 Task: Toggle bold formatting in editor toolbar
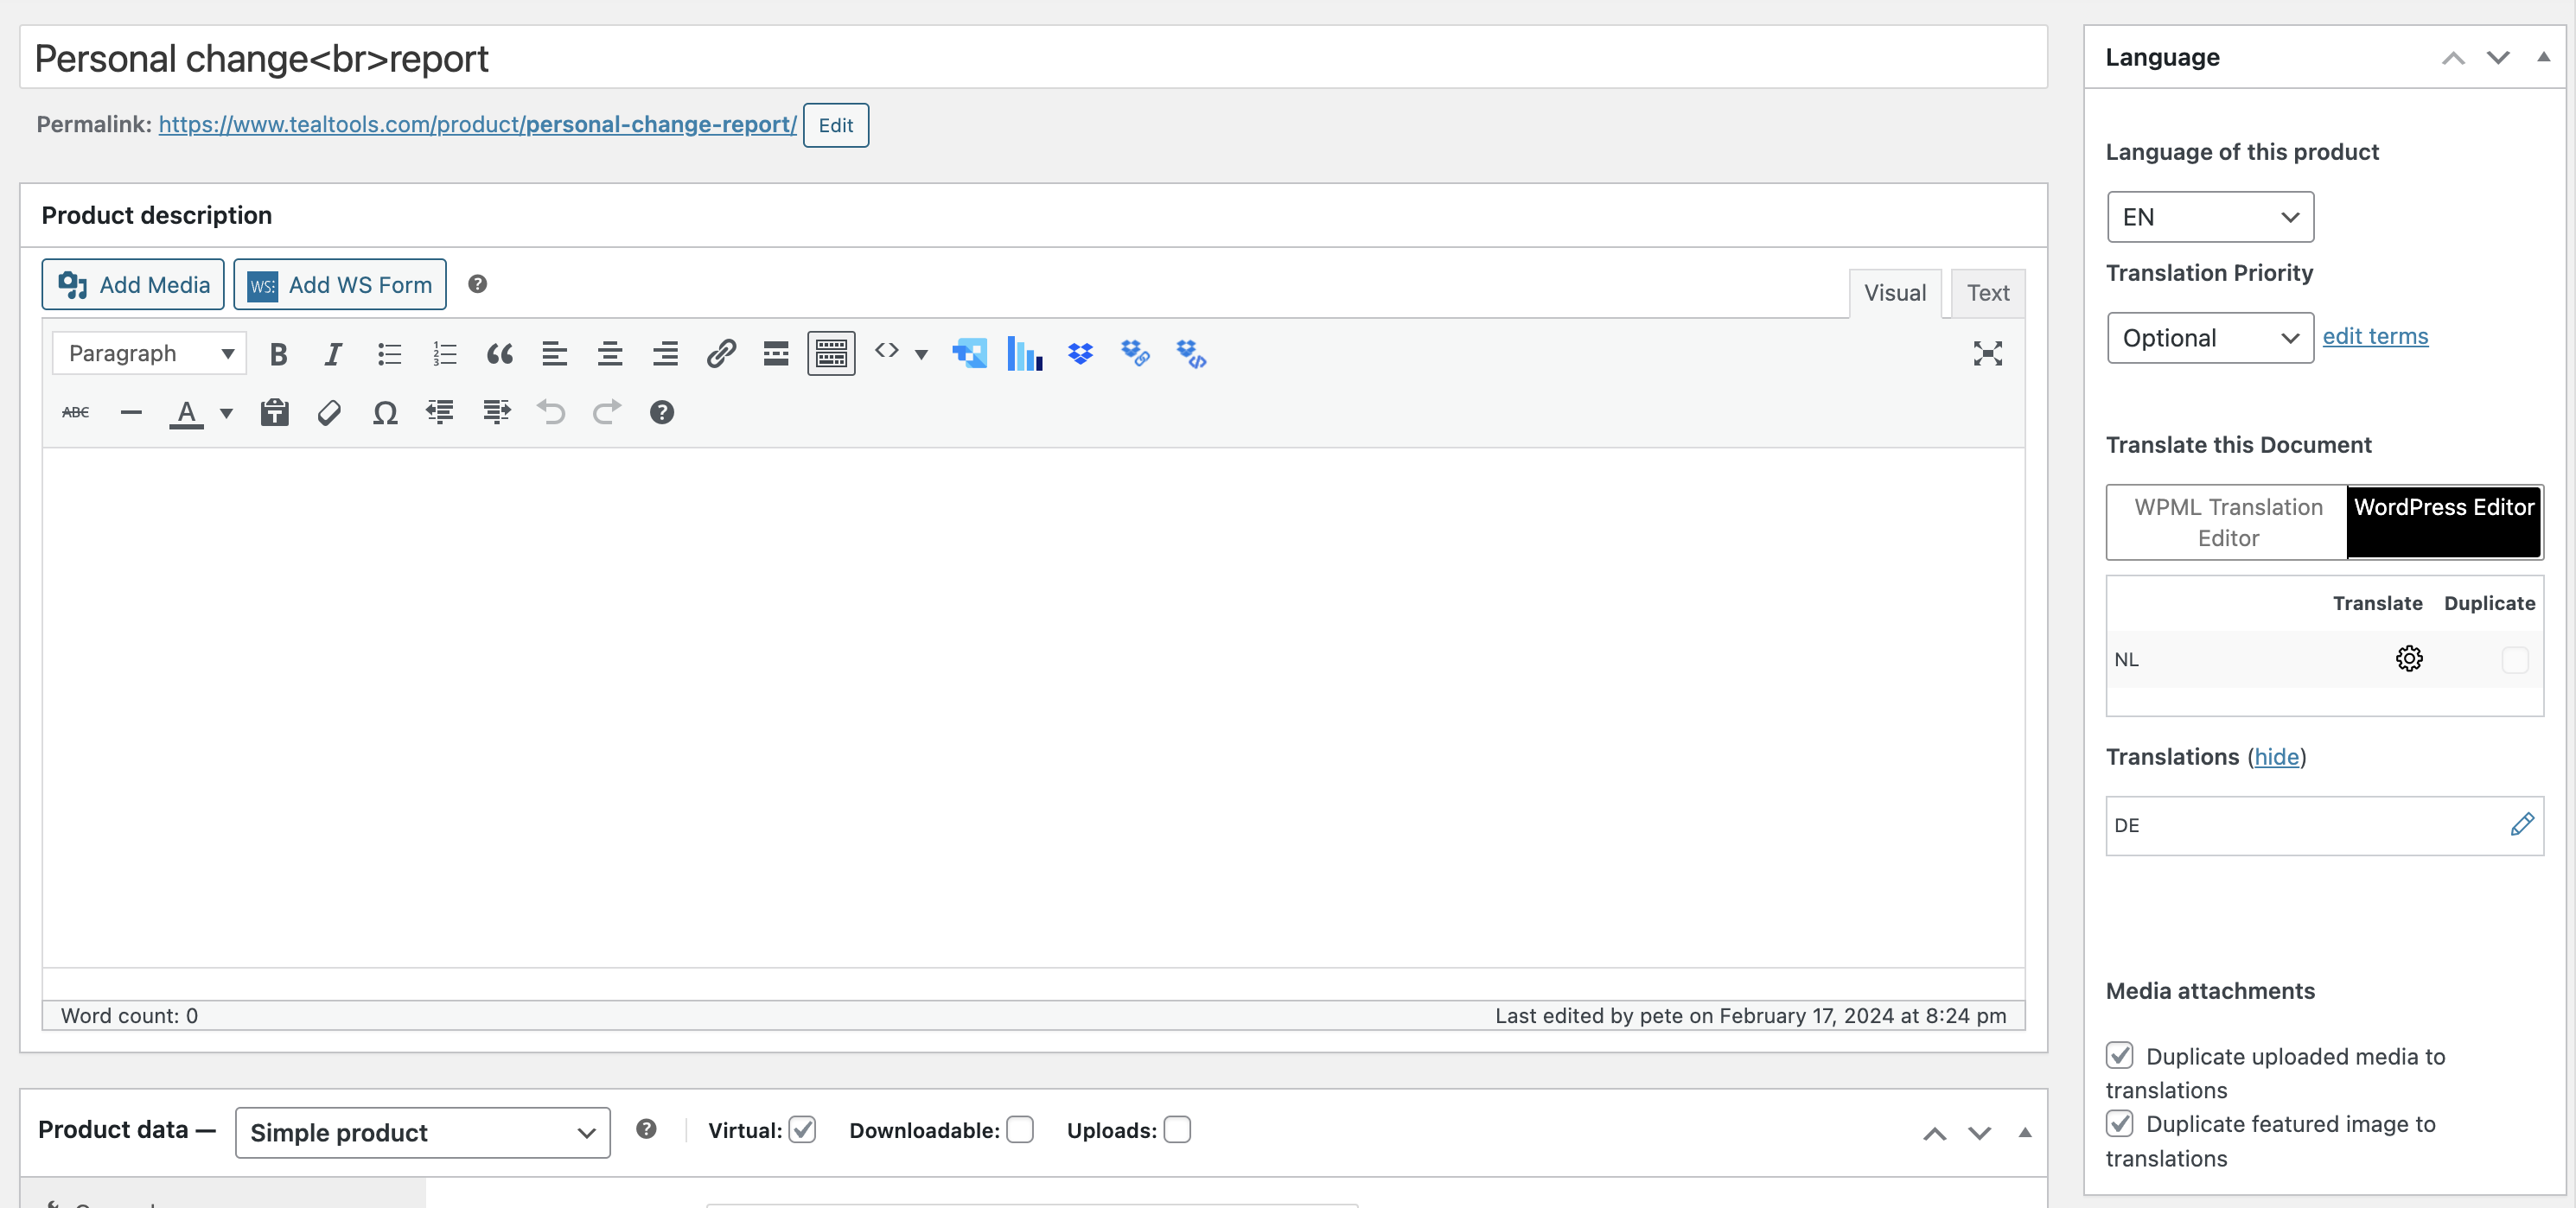(x=279, y=354)
